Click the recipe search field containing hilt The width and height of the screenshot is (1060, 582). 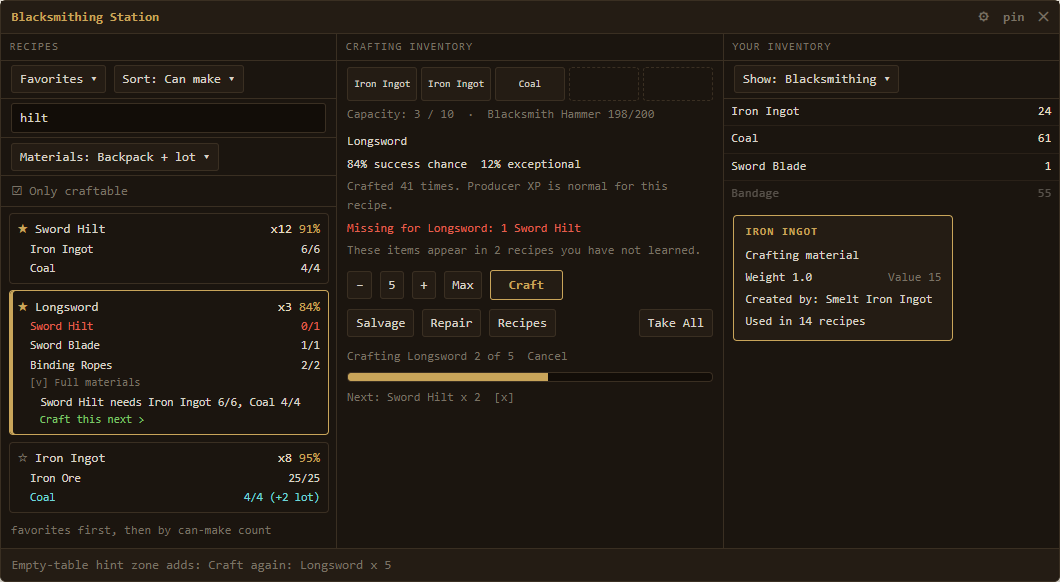(x=168, y=118)
